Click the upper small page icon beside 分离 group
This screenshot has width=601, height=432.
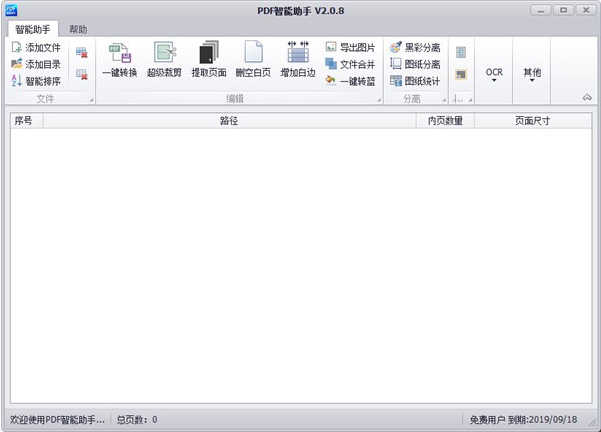coord(461,52)
